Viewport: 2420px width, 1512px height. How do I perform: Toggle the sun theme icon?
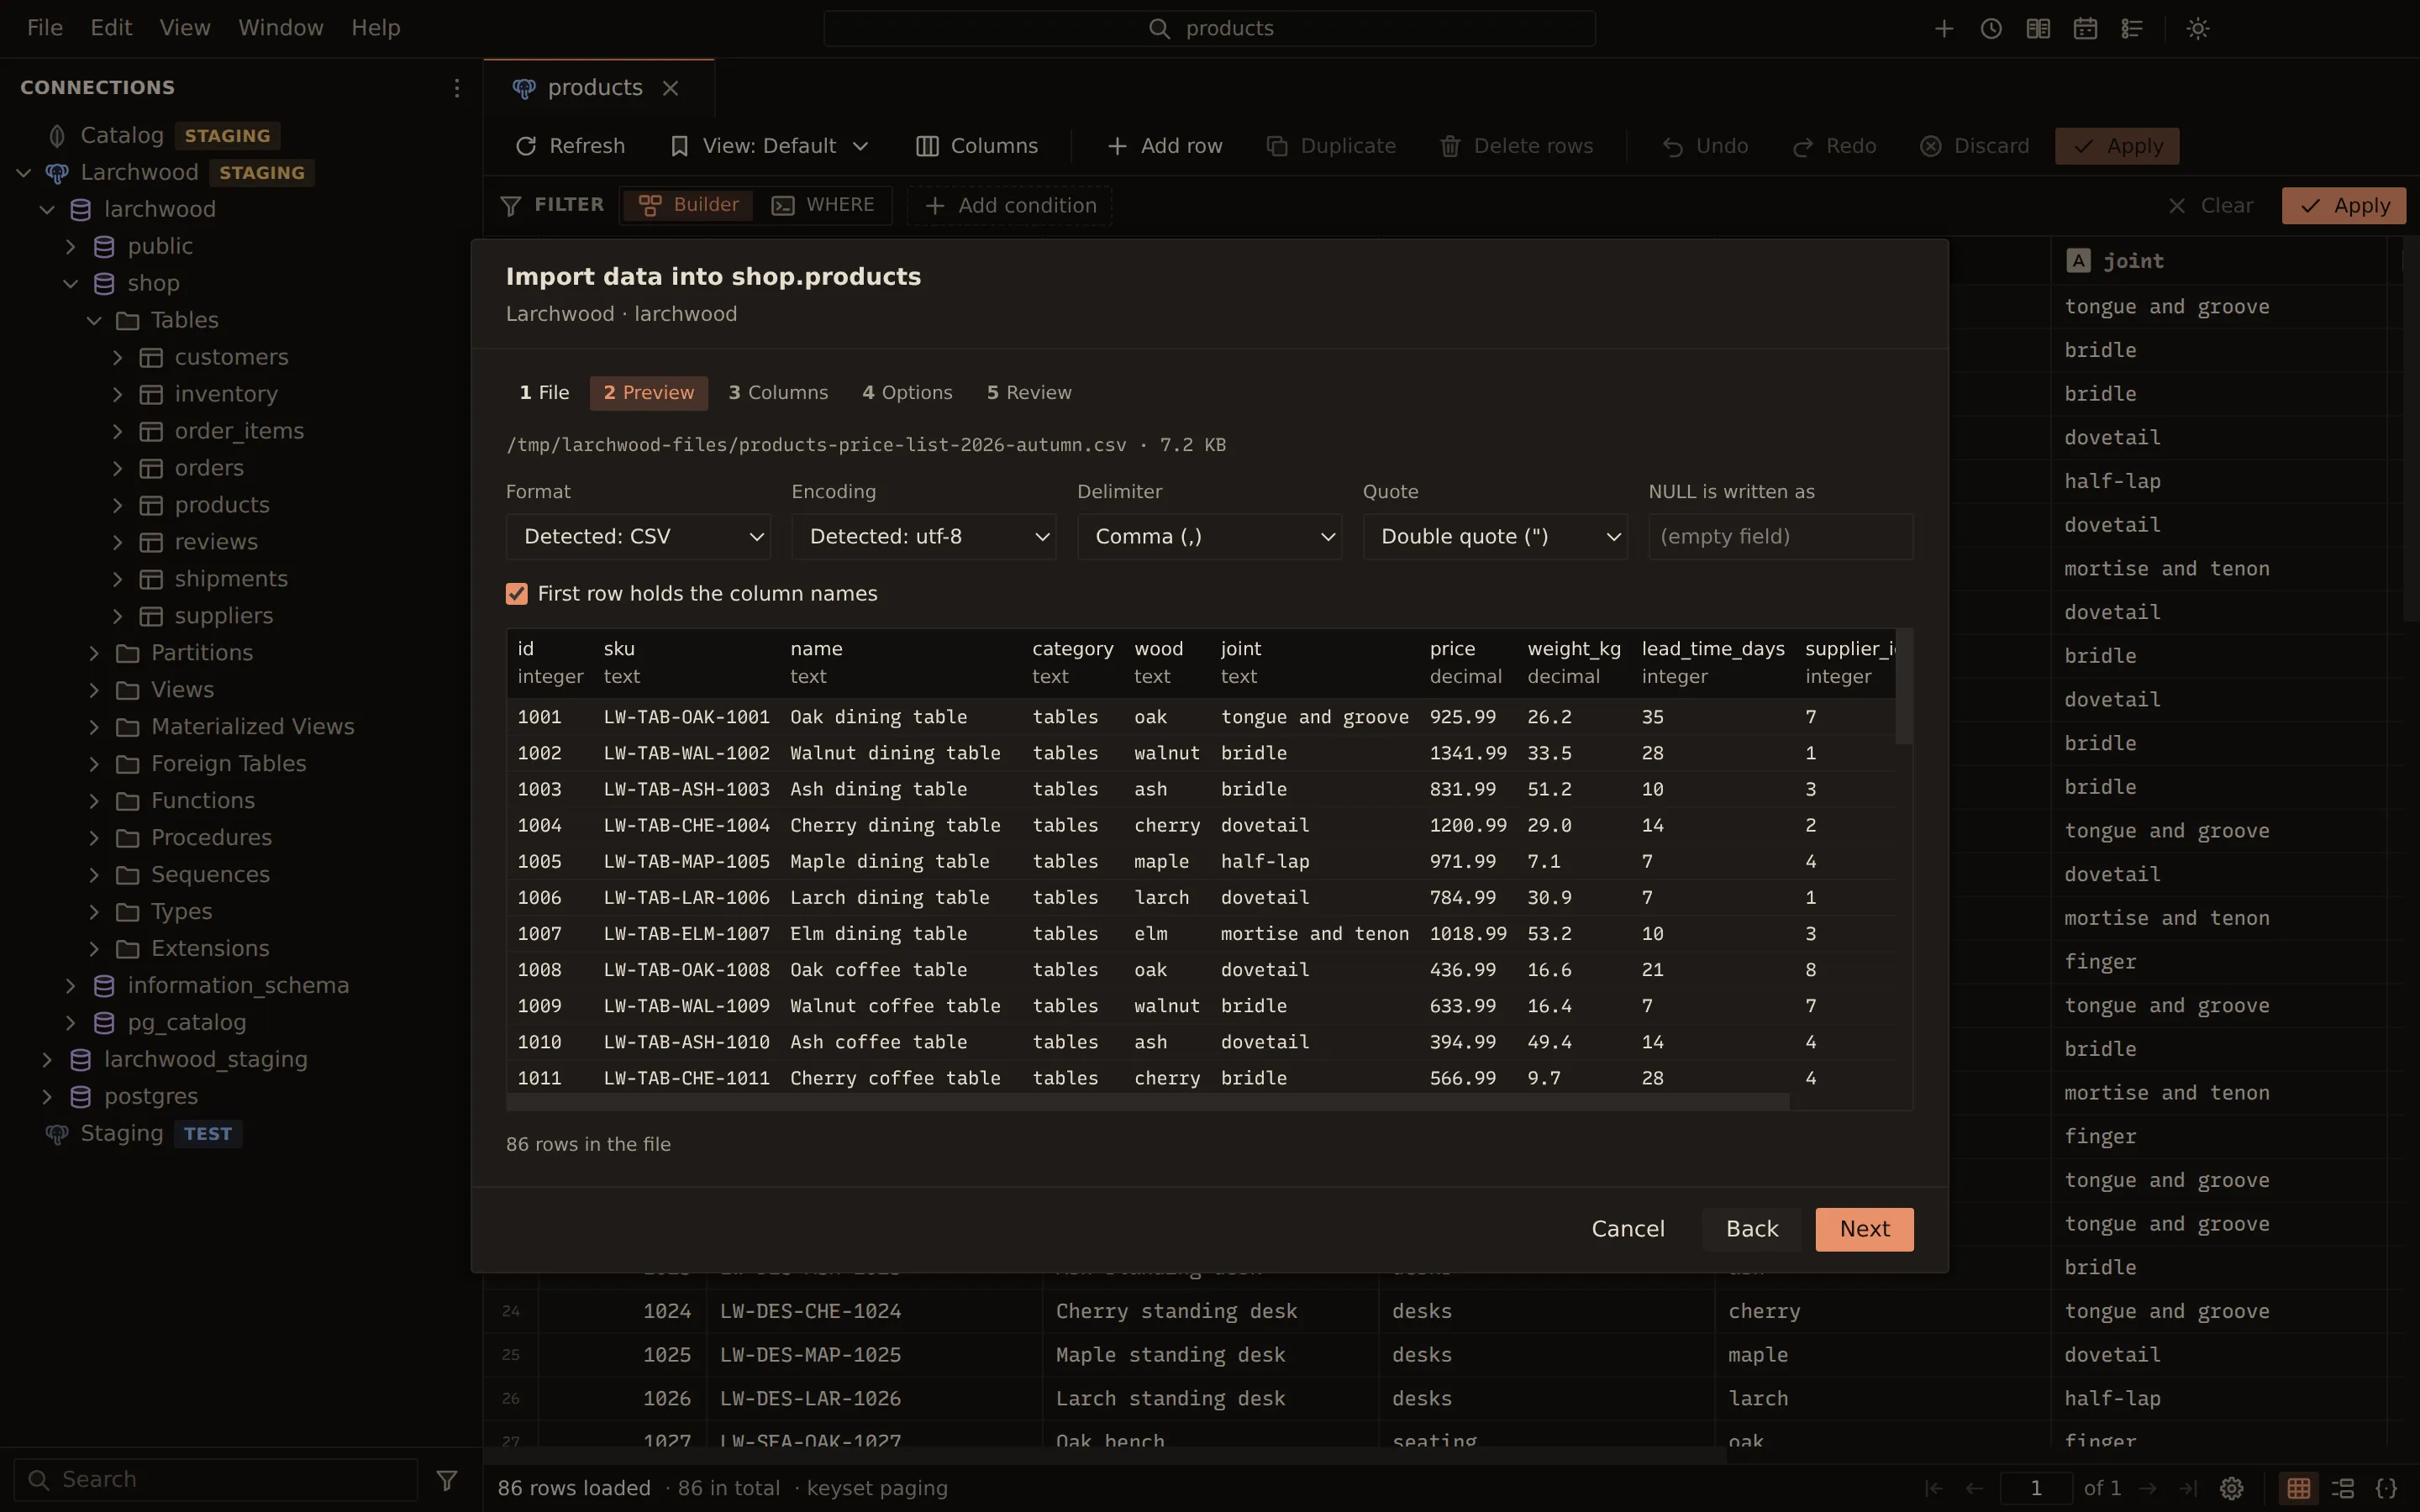tap(2197, 28)
